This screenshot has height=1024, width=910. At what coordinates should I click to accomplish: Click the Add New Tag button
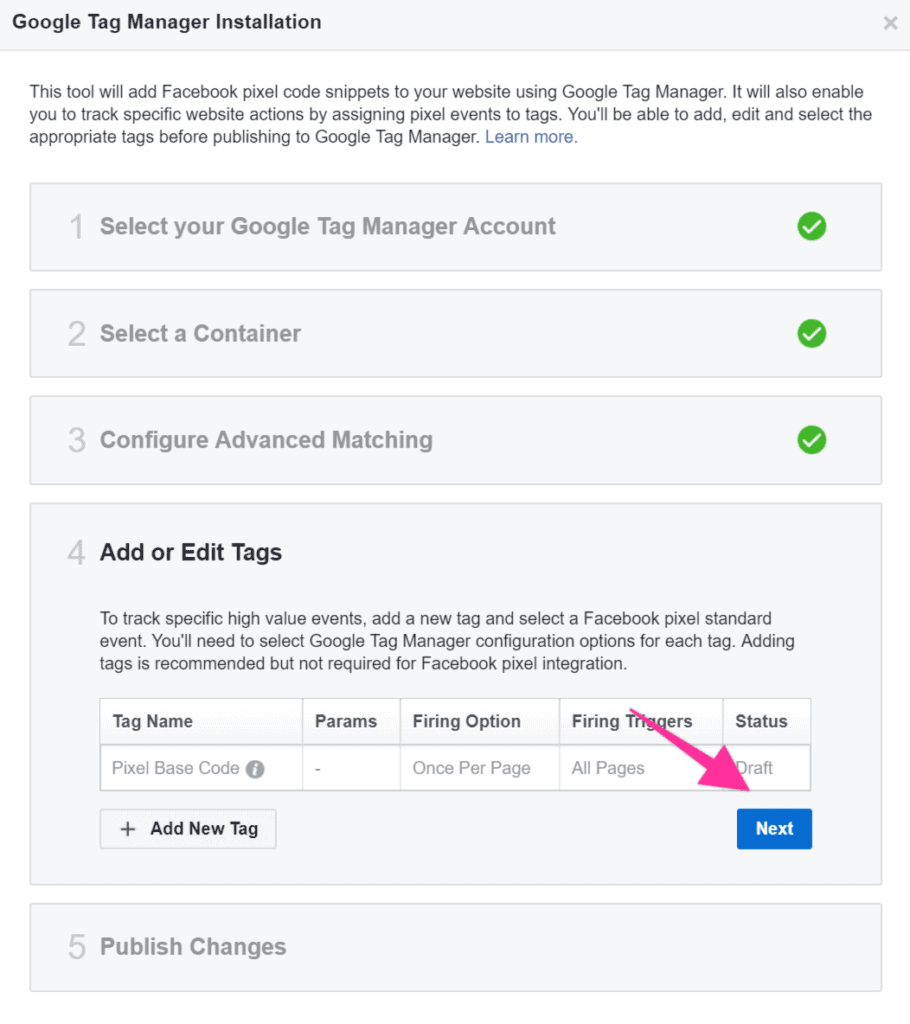(x=188, y=829)
